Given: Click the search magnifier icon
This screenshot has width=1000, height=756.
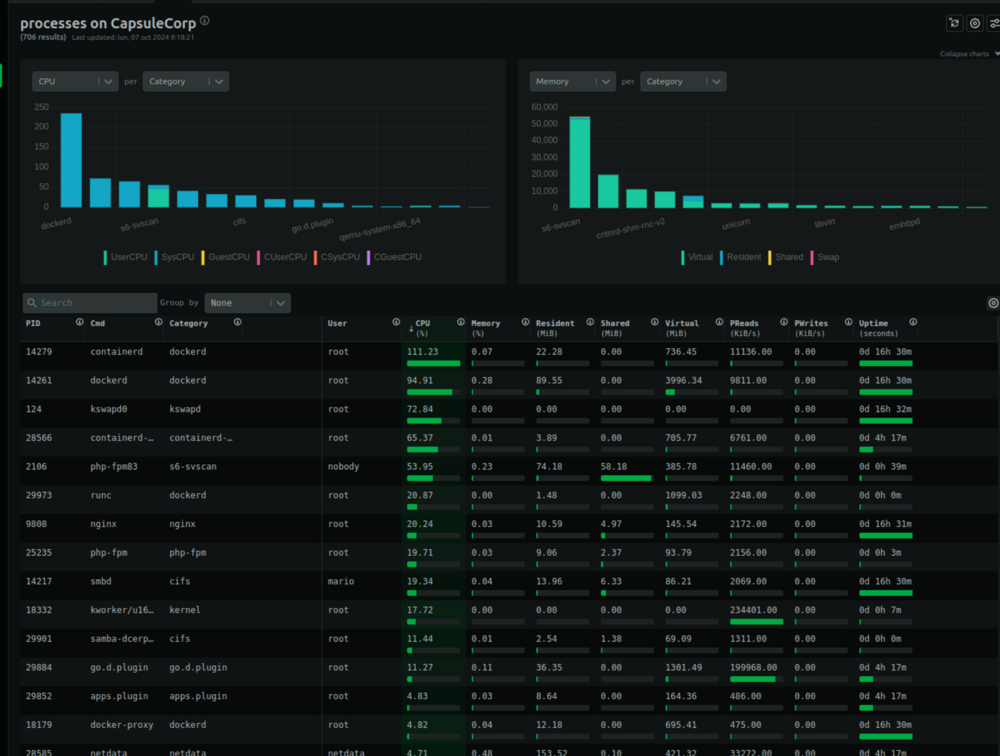Looking at the screenshot, I should [32, 303].
